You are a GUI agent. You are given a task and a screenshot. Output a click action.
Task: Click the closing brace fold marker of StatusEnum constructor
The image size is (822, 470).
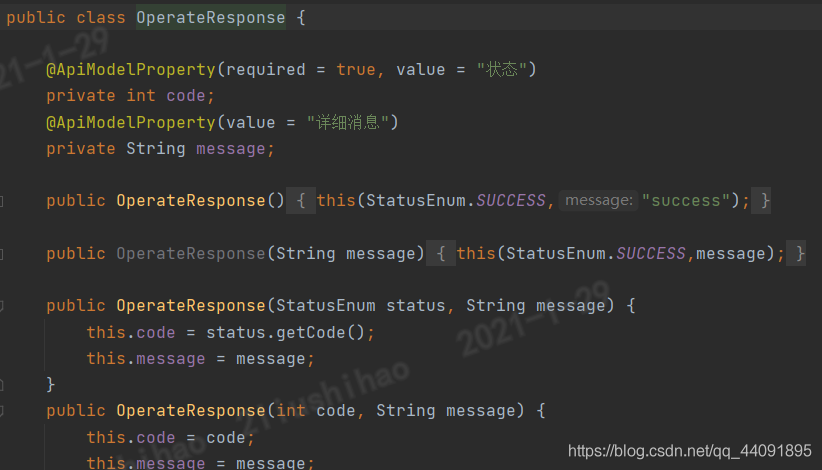pos(2,385)
